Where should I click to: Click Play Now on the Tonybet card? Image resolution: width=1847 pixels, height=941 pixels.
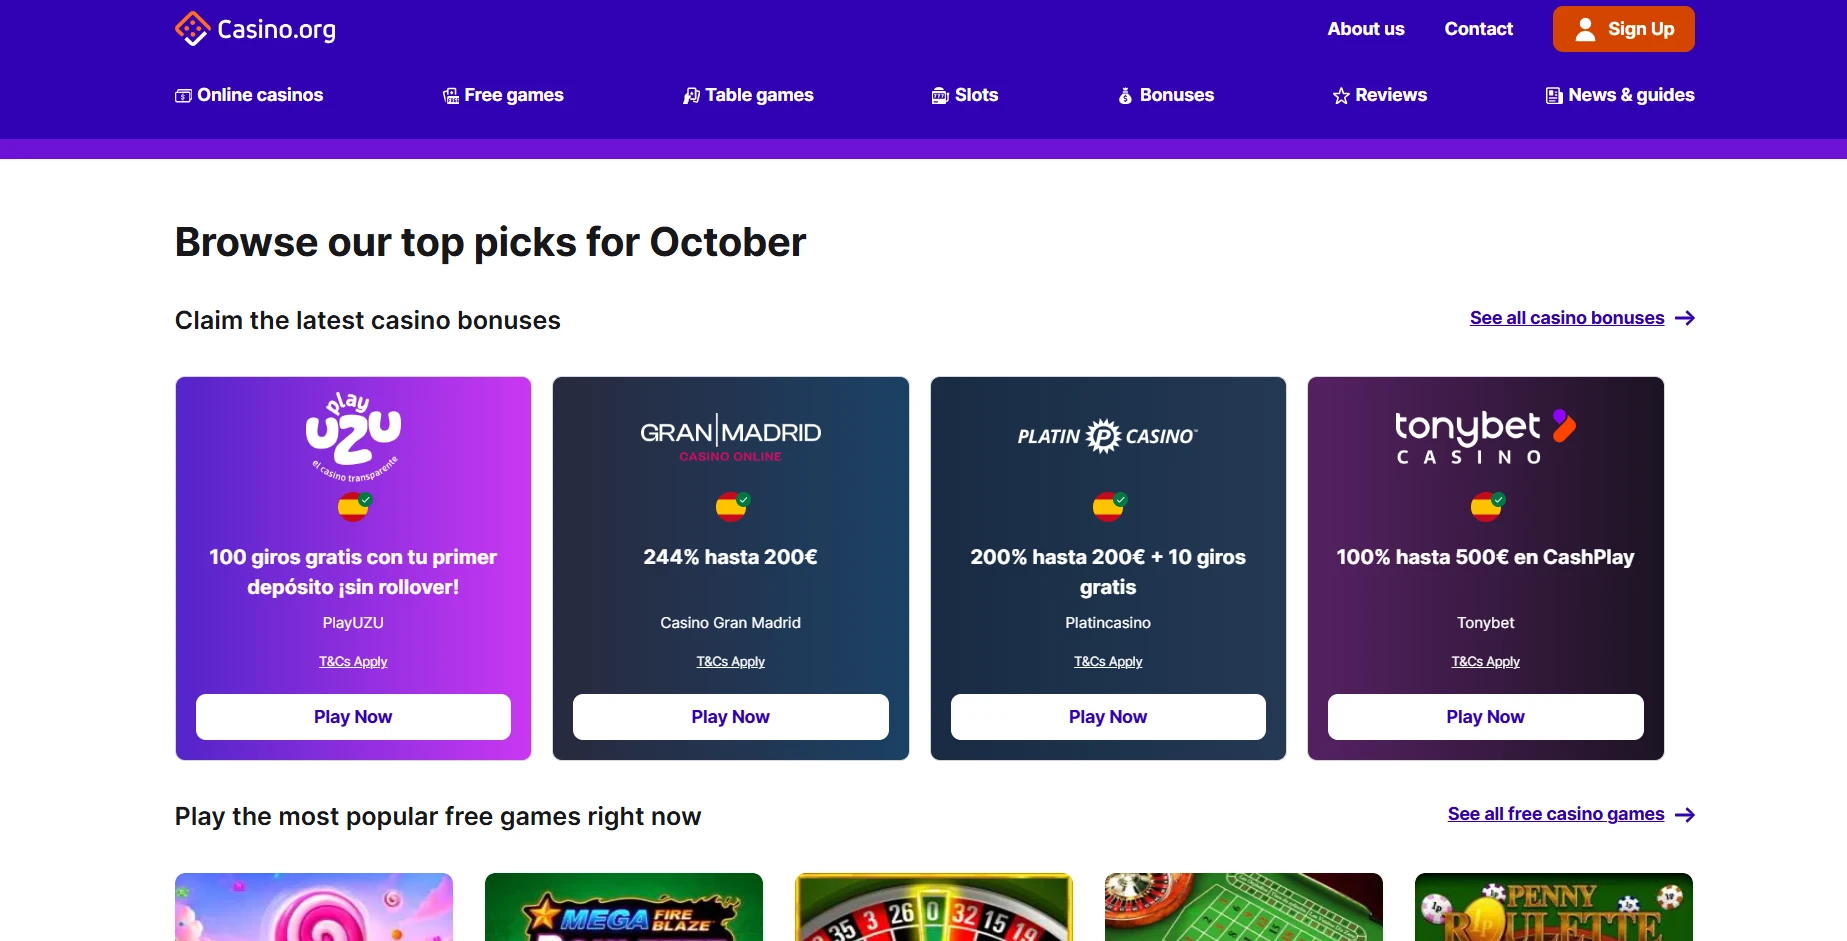tap(1486, 717)
